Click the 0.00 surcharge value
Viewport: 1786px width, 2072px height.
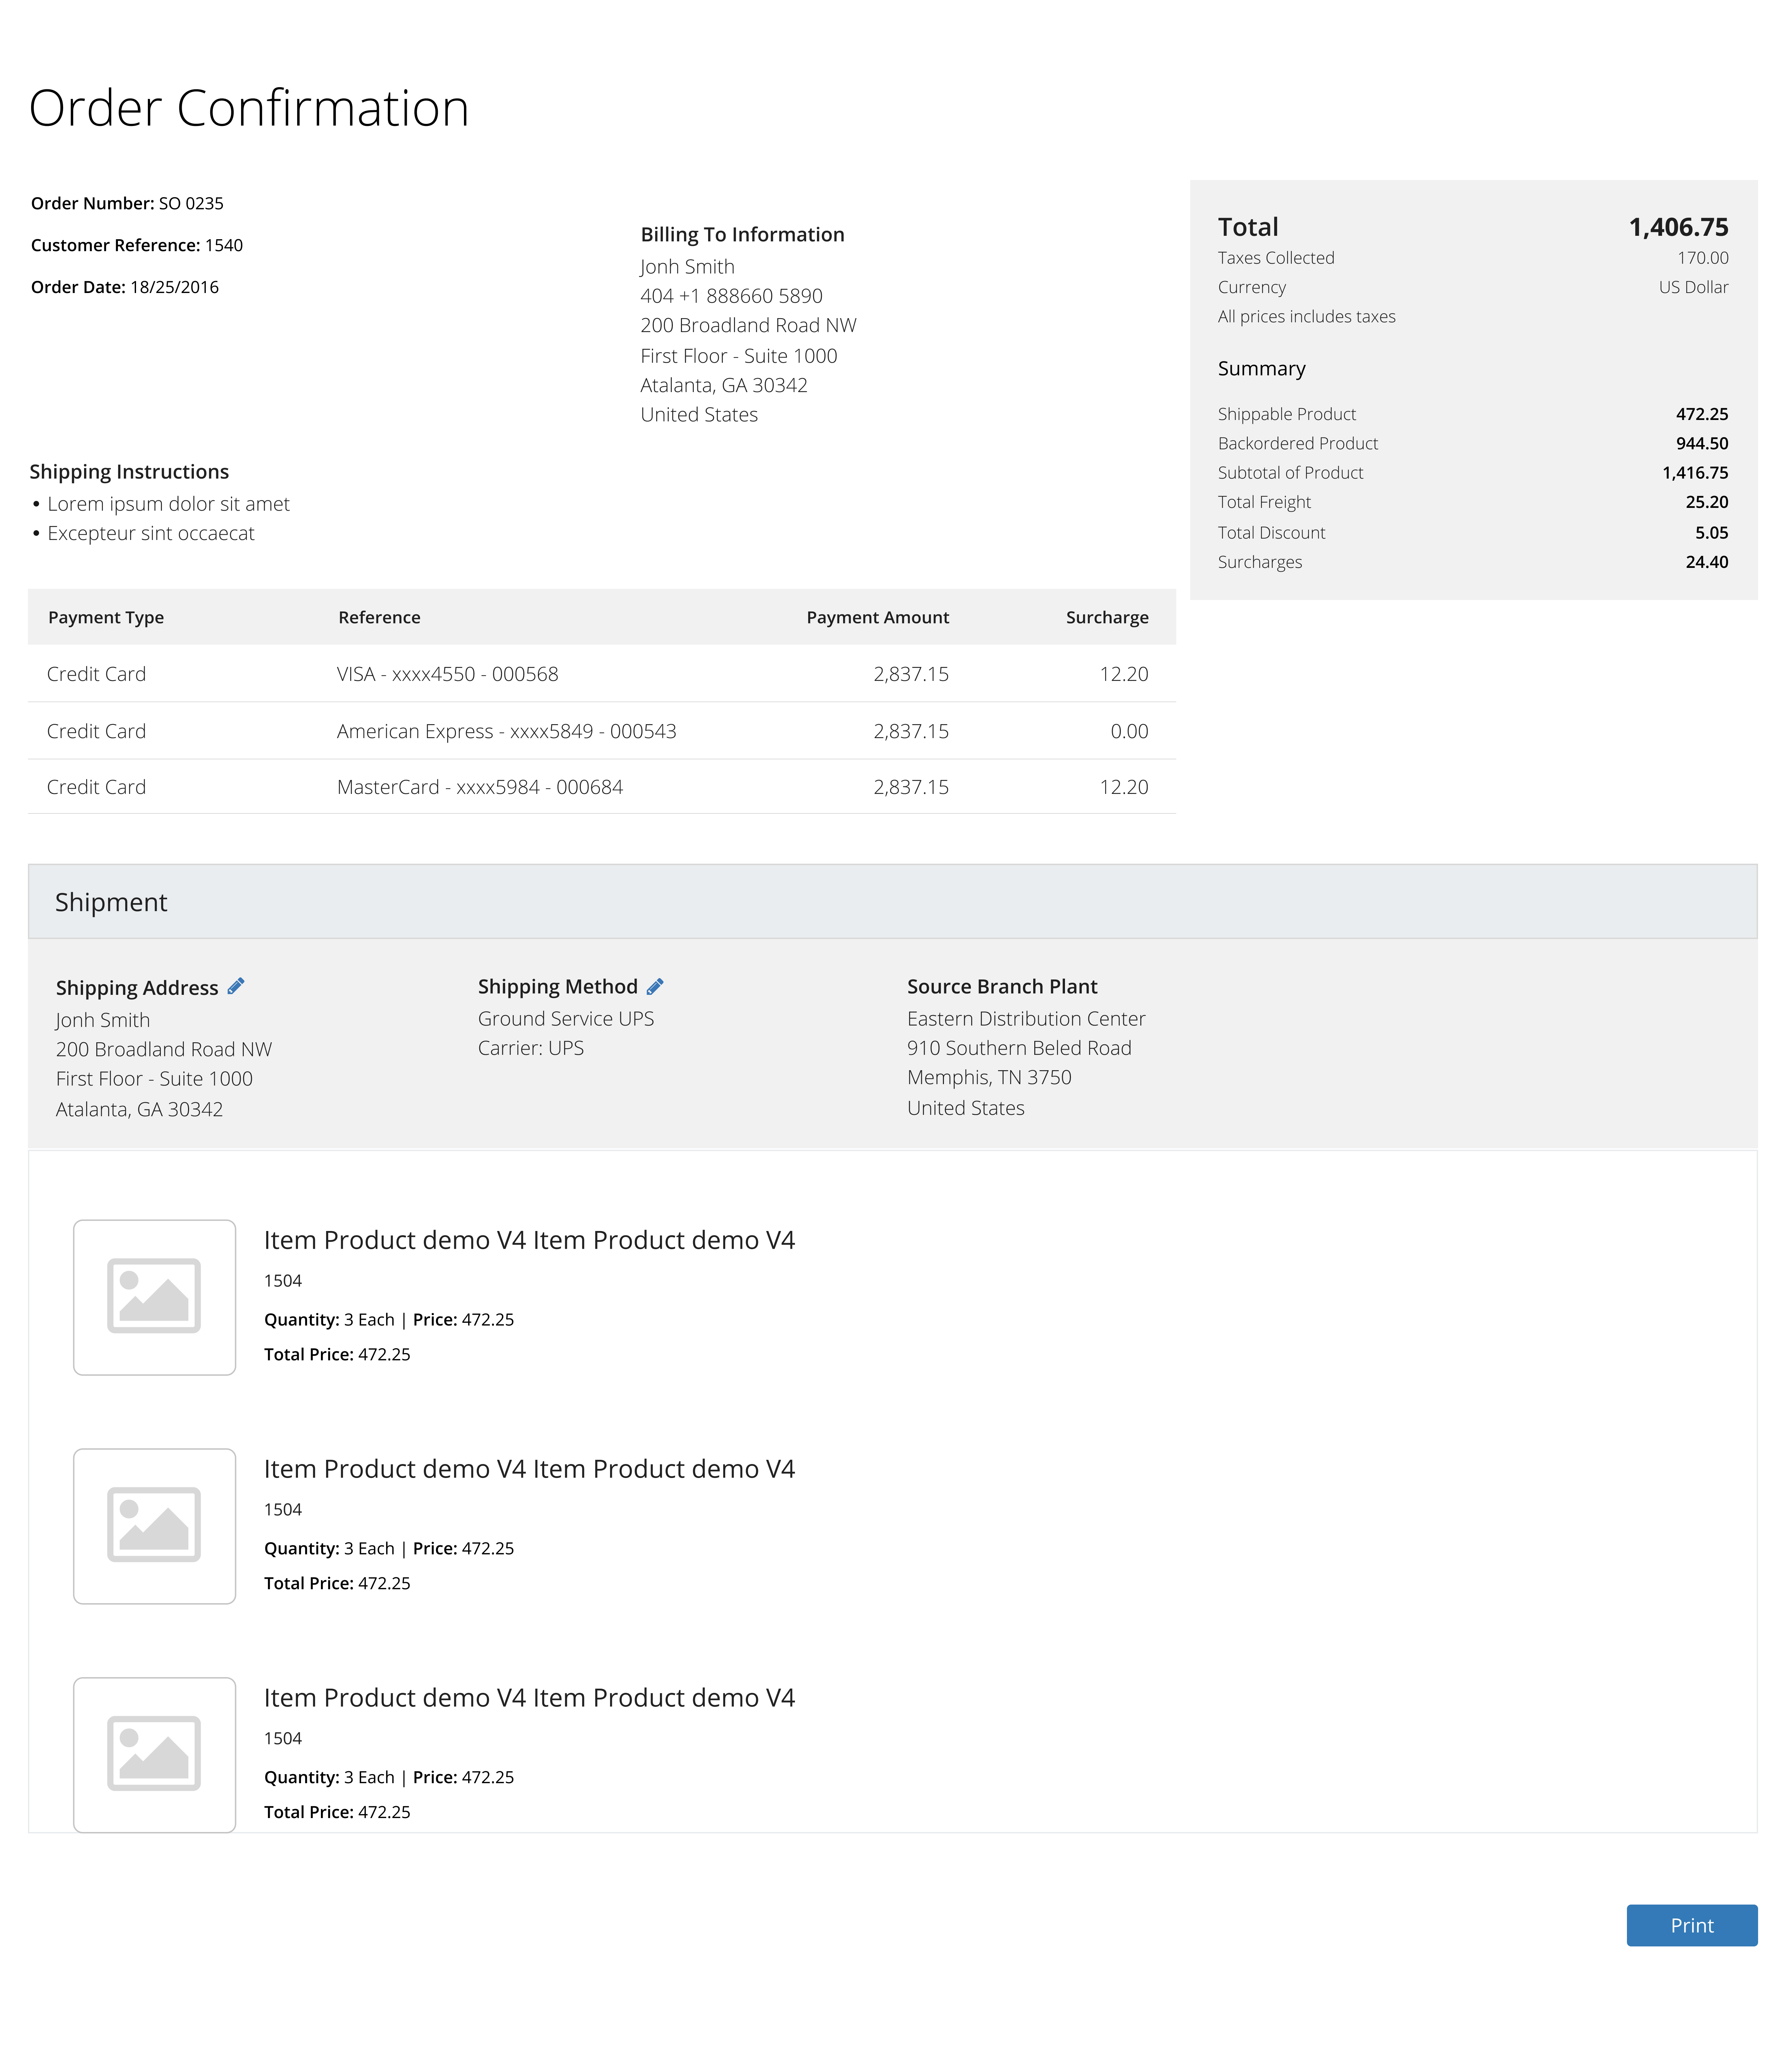tap(1129, 731)
